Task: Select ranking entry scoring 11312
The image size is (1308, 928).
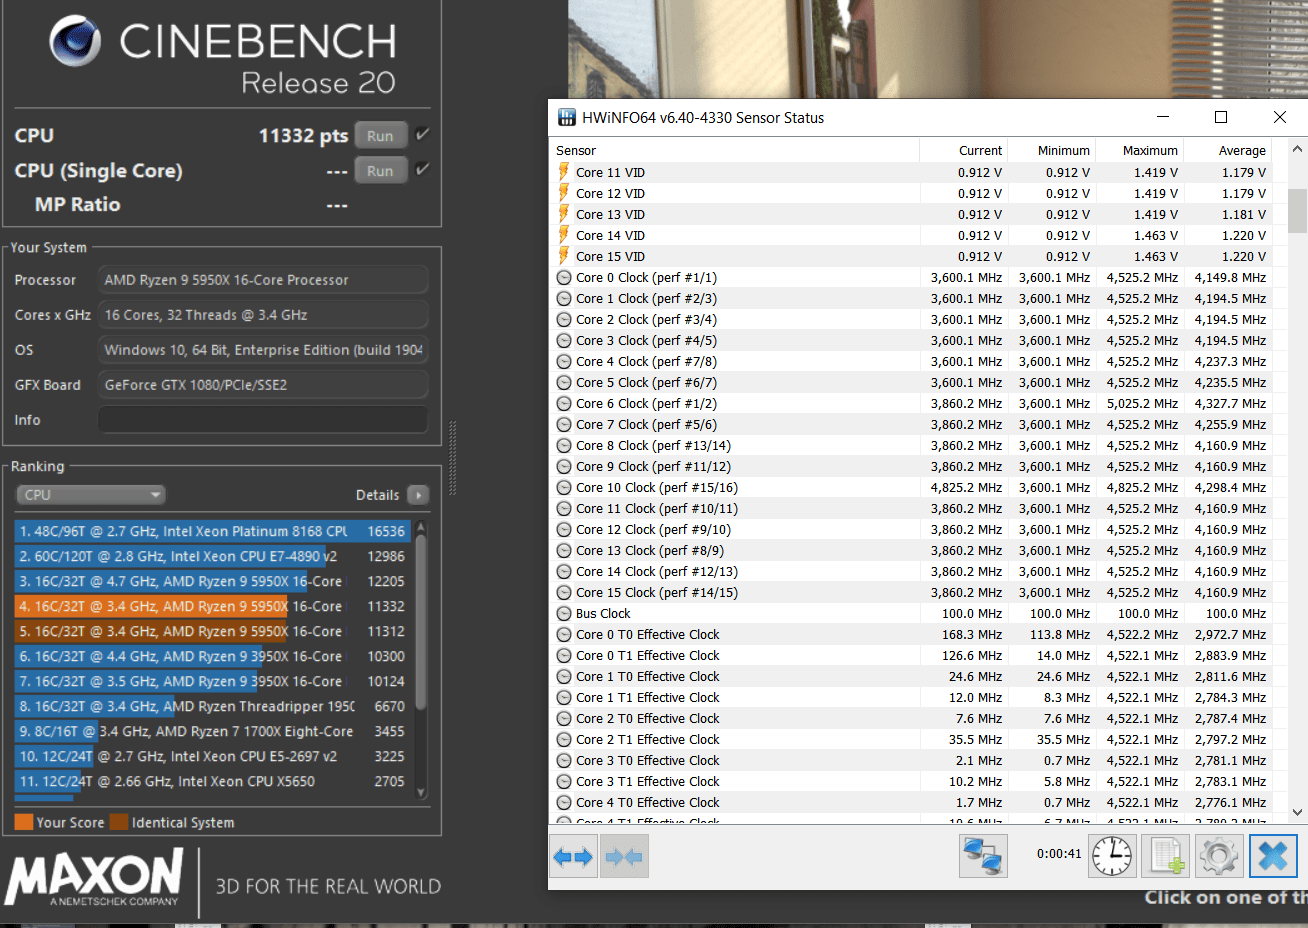Action: coord(212,631)
